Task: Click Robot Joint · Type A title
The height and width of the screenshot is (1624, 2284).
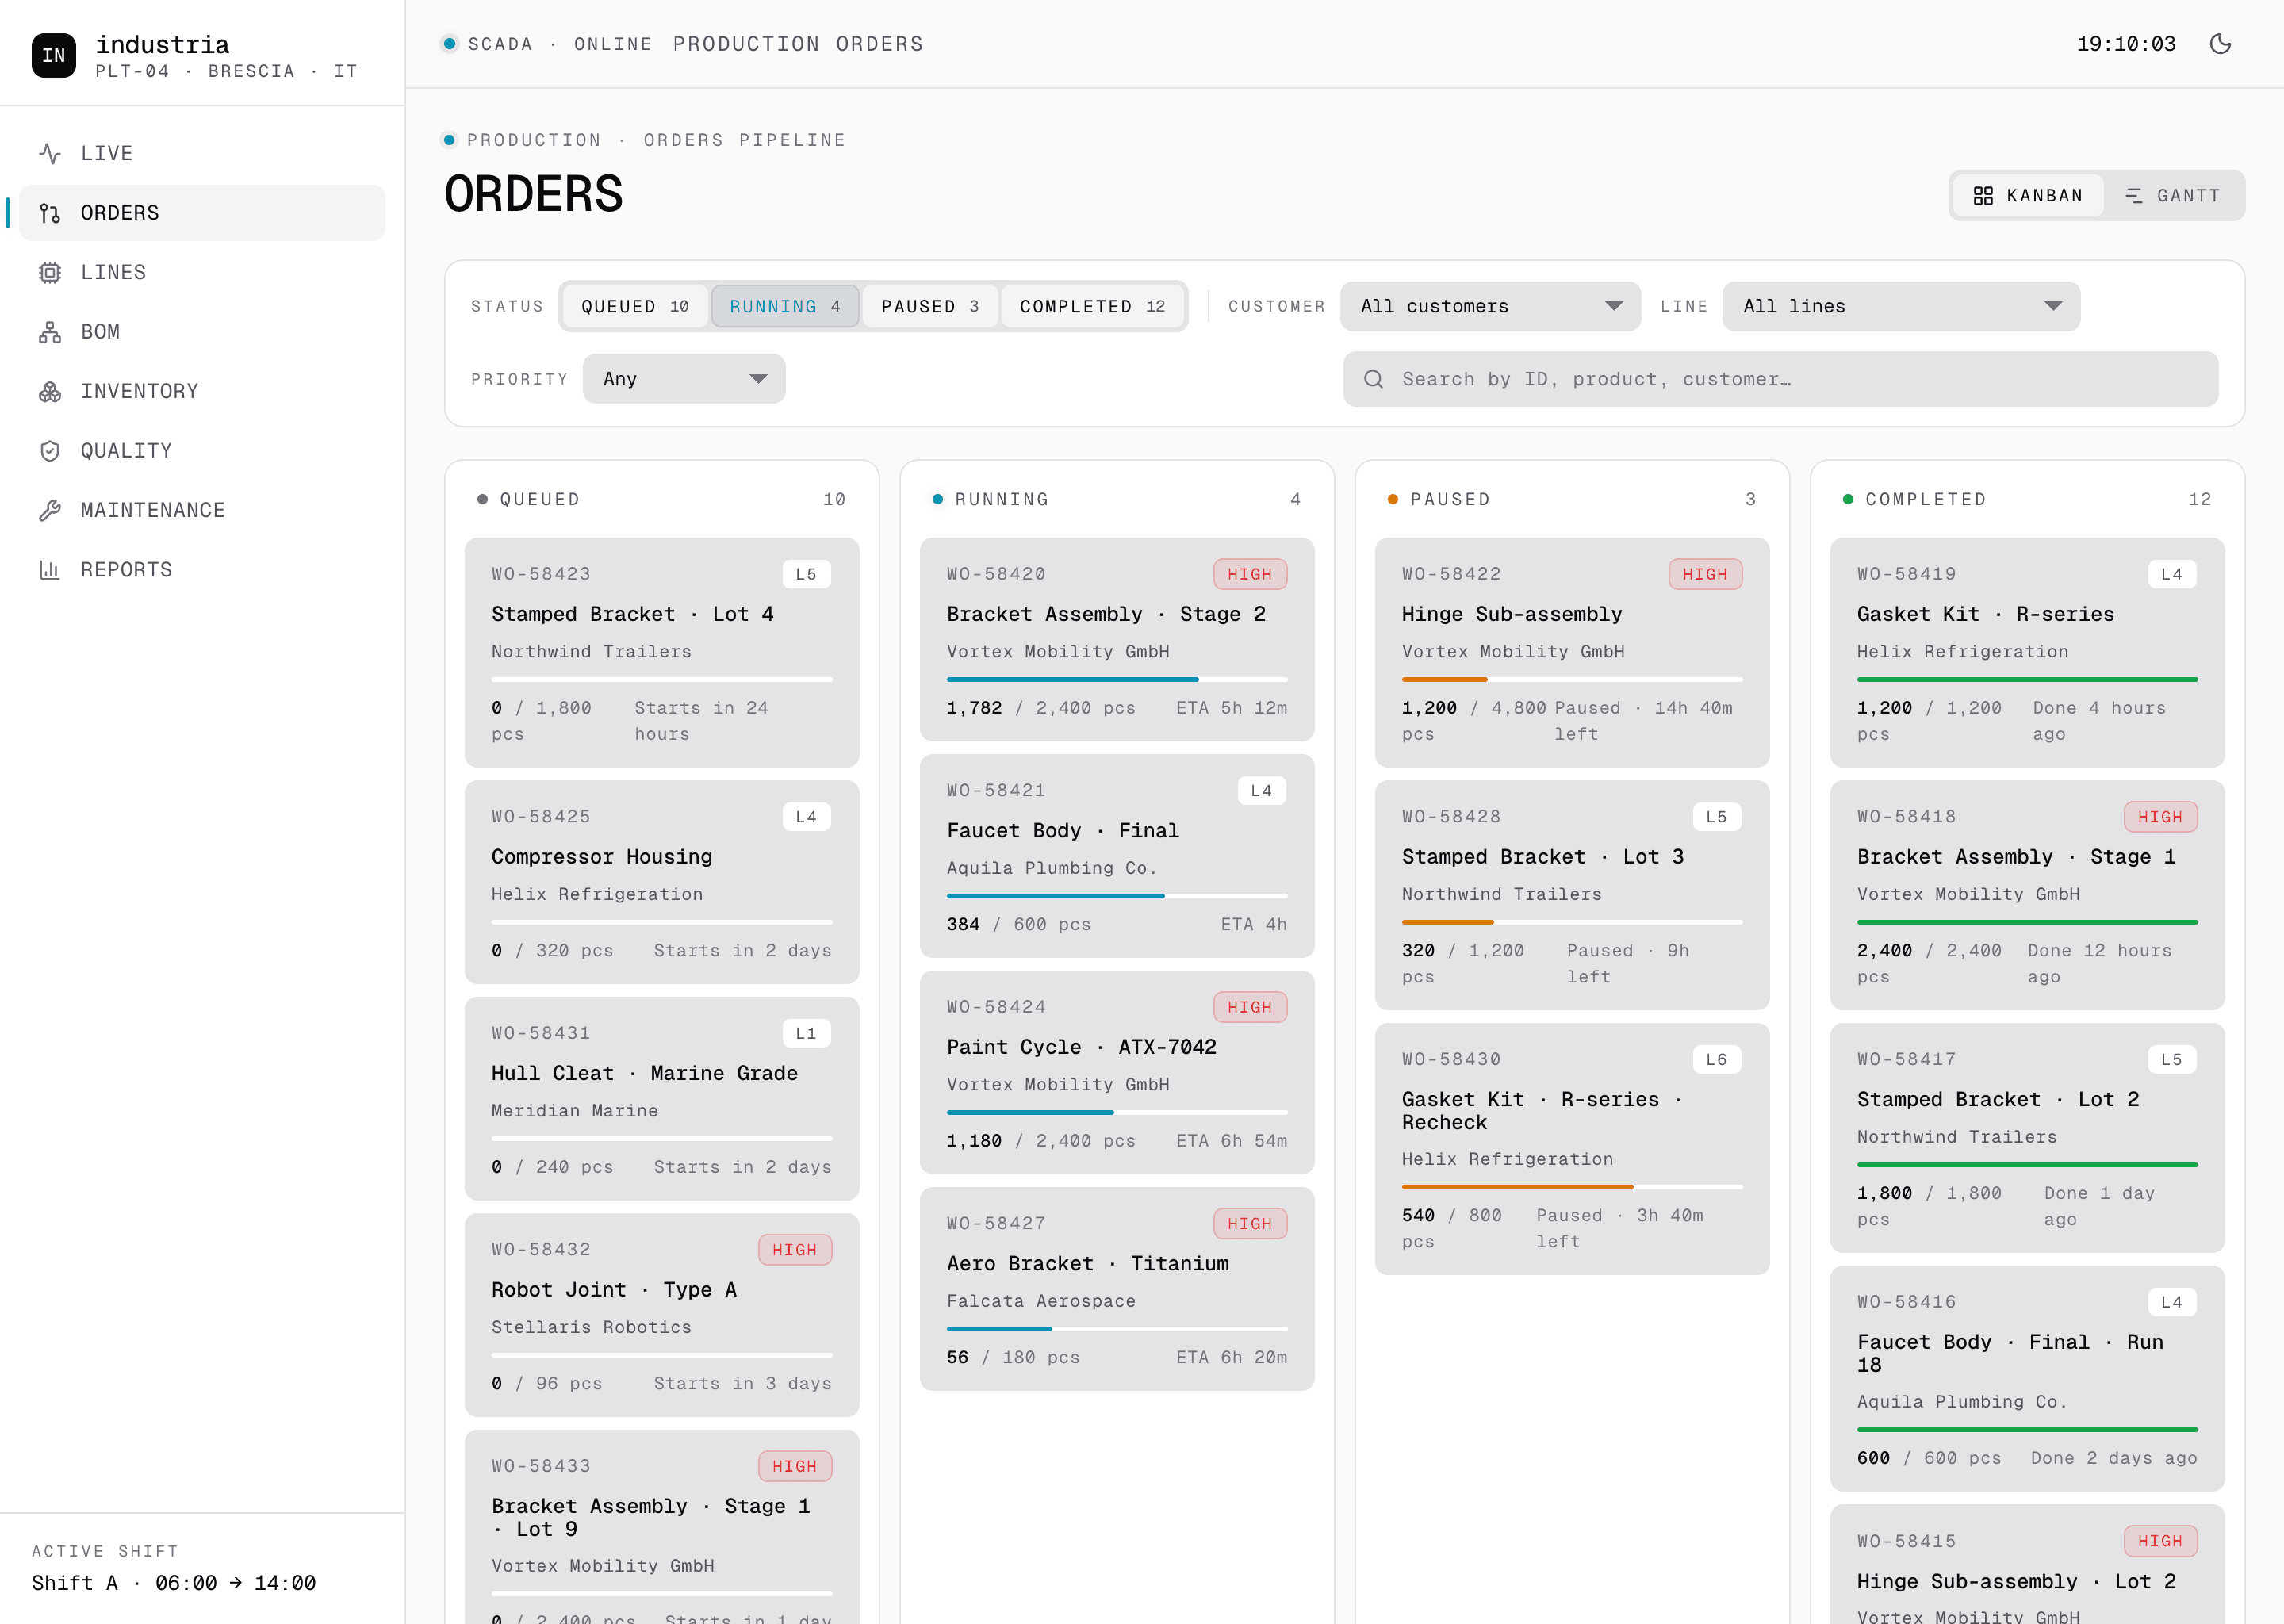Action: (x=614, y=1289)
